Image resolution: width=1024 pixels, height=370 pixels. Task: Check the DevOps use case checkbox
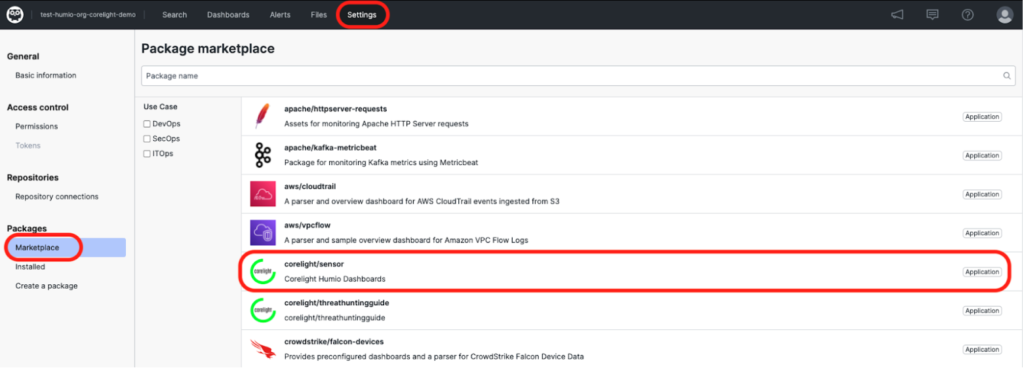(x=147, y=123)
